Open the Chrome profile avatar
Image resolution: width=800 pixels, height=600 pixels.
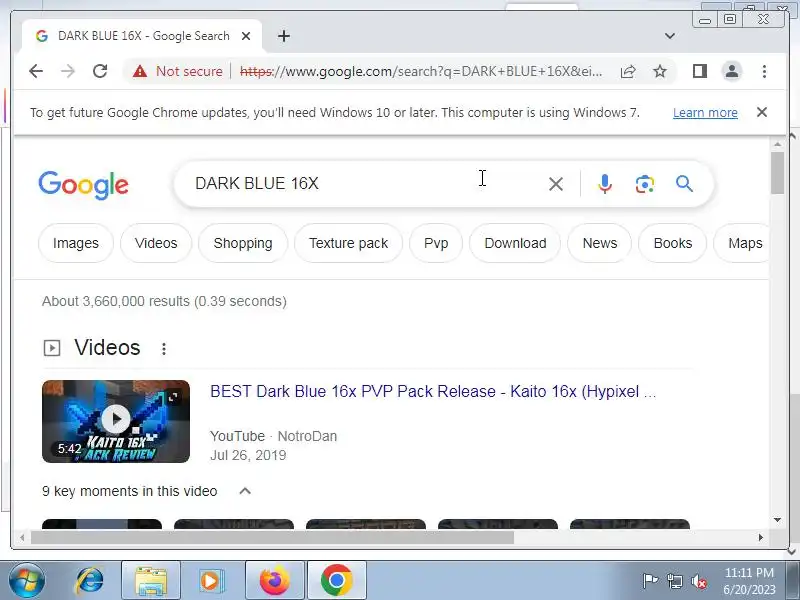(x=732, y=71)
